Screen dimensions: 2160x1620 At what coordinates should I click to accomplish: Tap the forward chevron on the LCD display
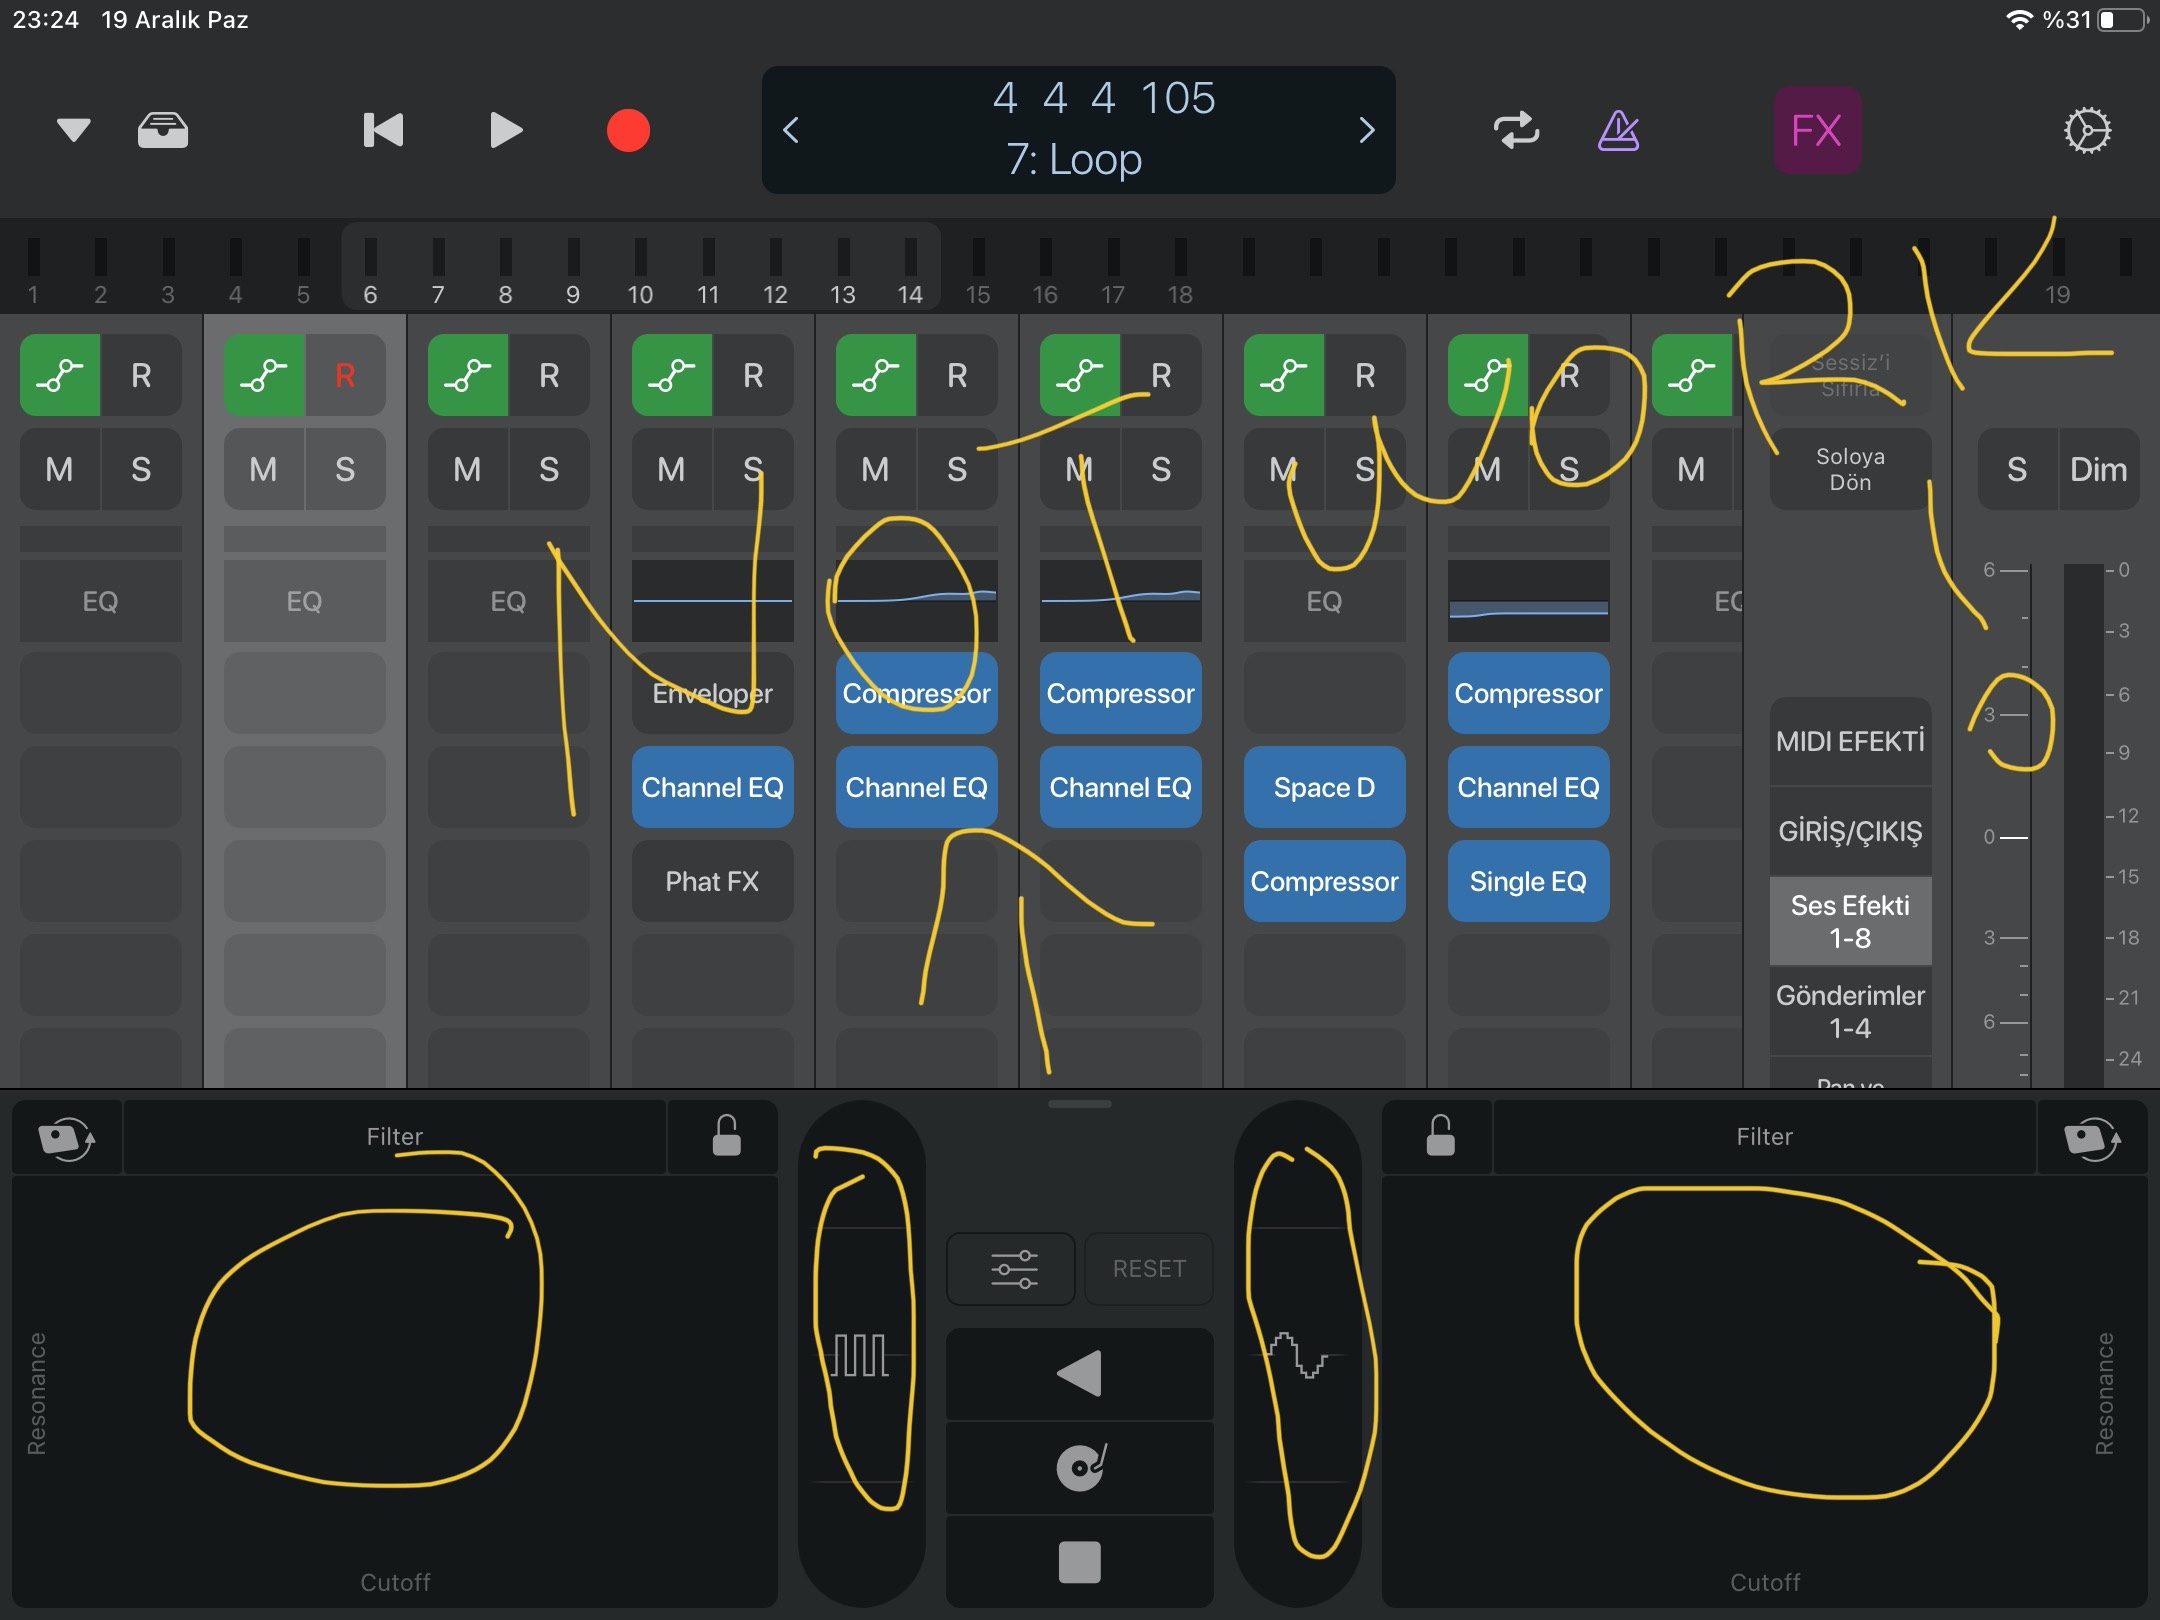(x=1367, y=130)
